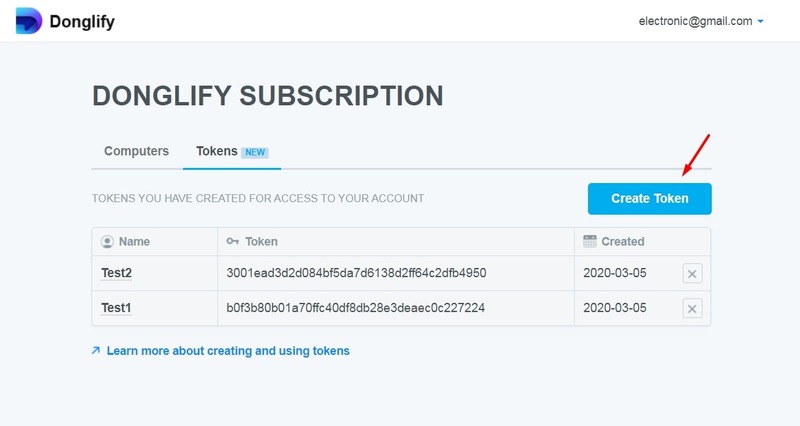800x426 pixels.
Task: Click the Create Token button
Action: point(649,198)
